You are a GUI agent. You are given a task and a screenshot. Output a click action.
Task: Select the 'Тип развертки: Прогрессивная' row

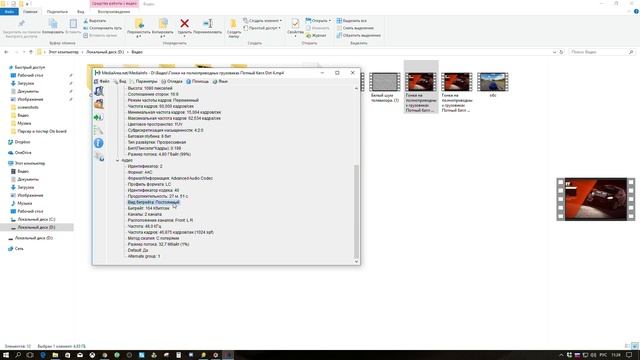pyautogui.click(x=157, y=142)
